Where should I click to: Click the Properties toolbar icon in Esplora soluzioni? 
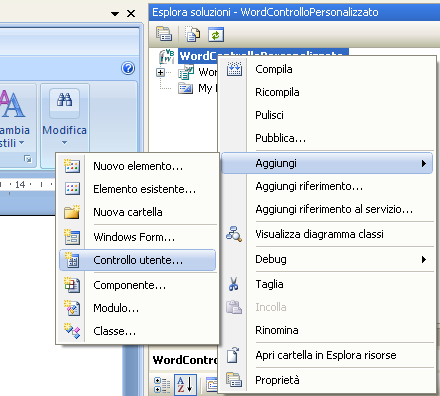pyautogui.click(x=164, y=34)
